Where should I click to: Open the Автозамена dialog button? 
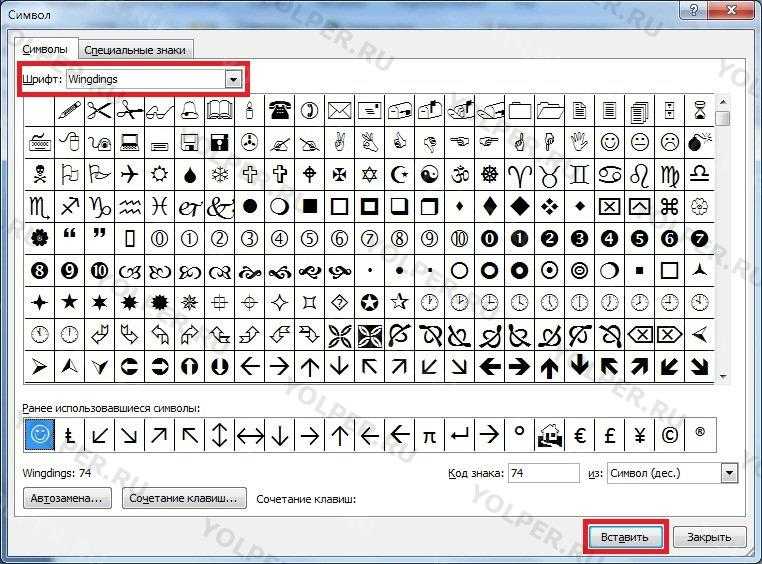point(67,498)
